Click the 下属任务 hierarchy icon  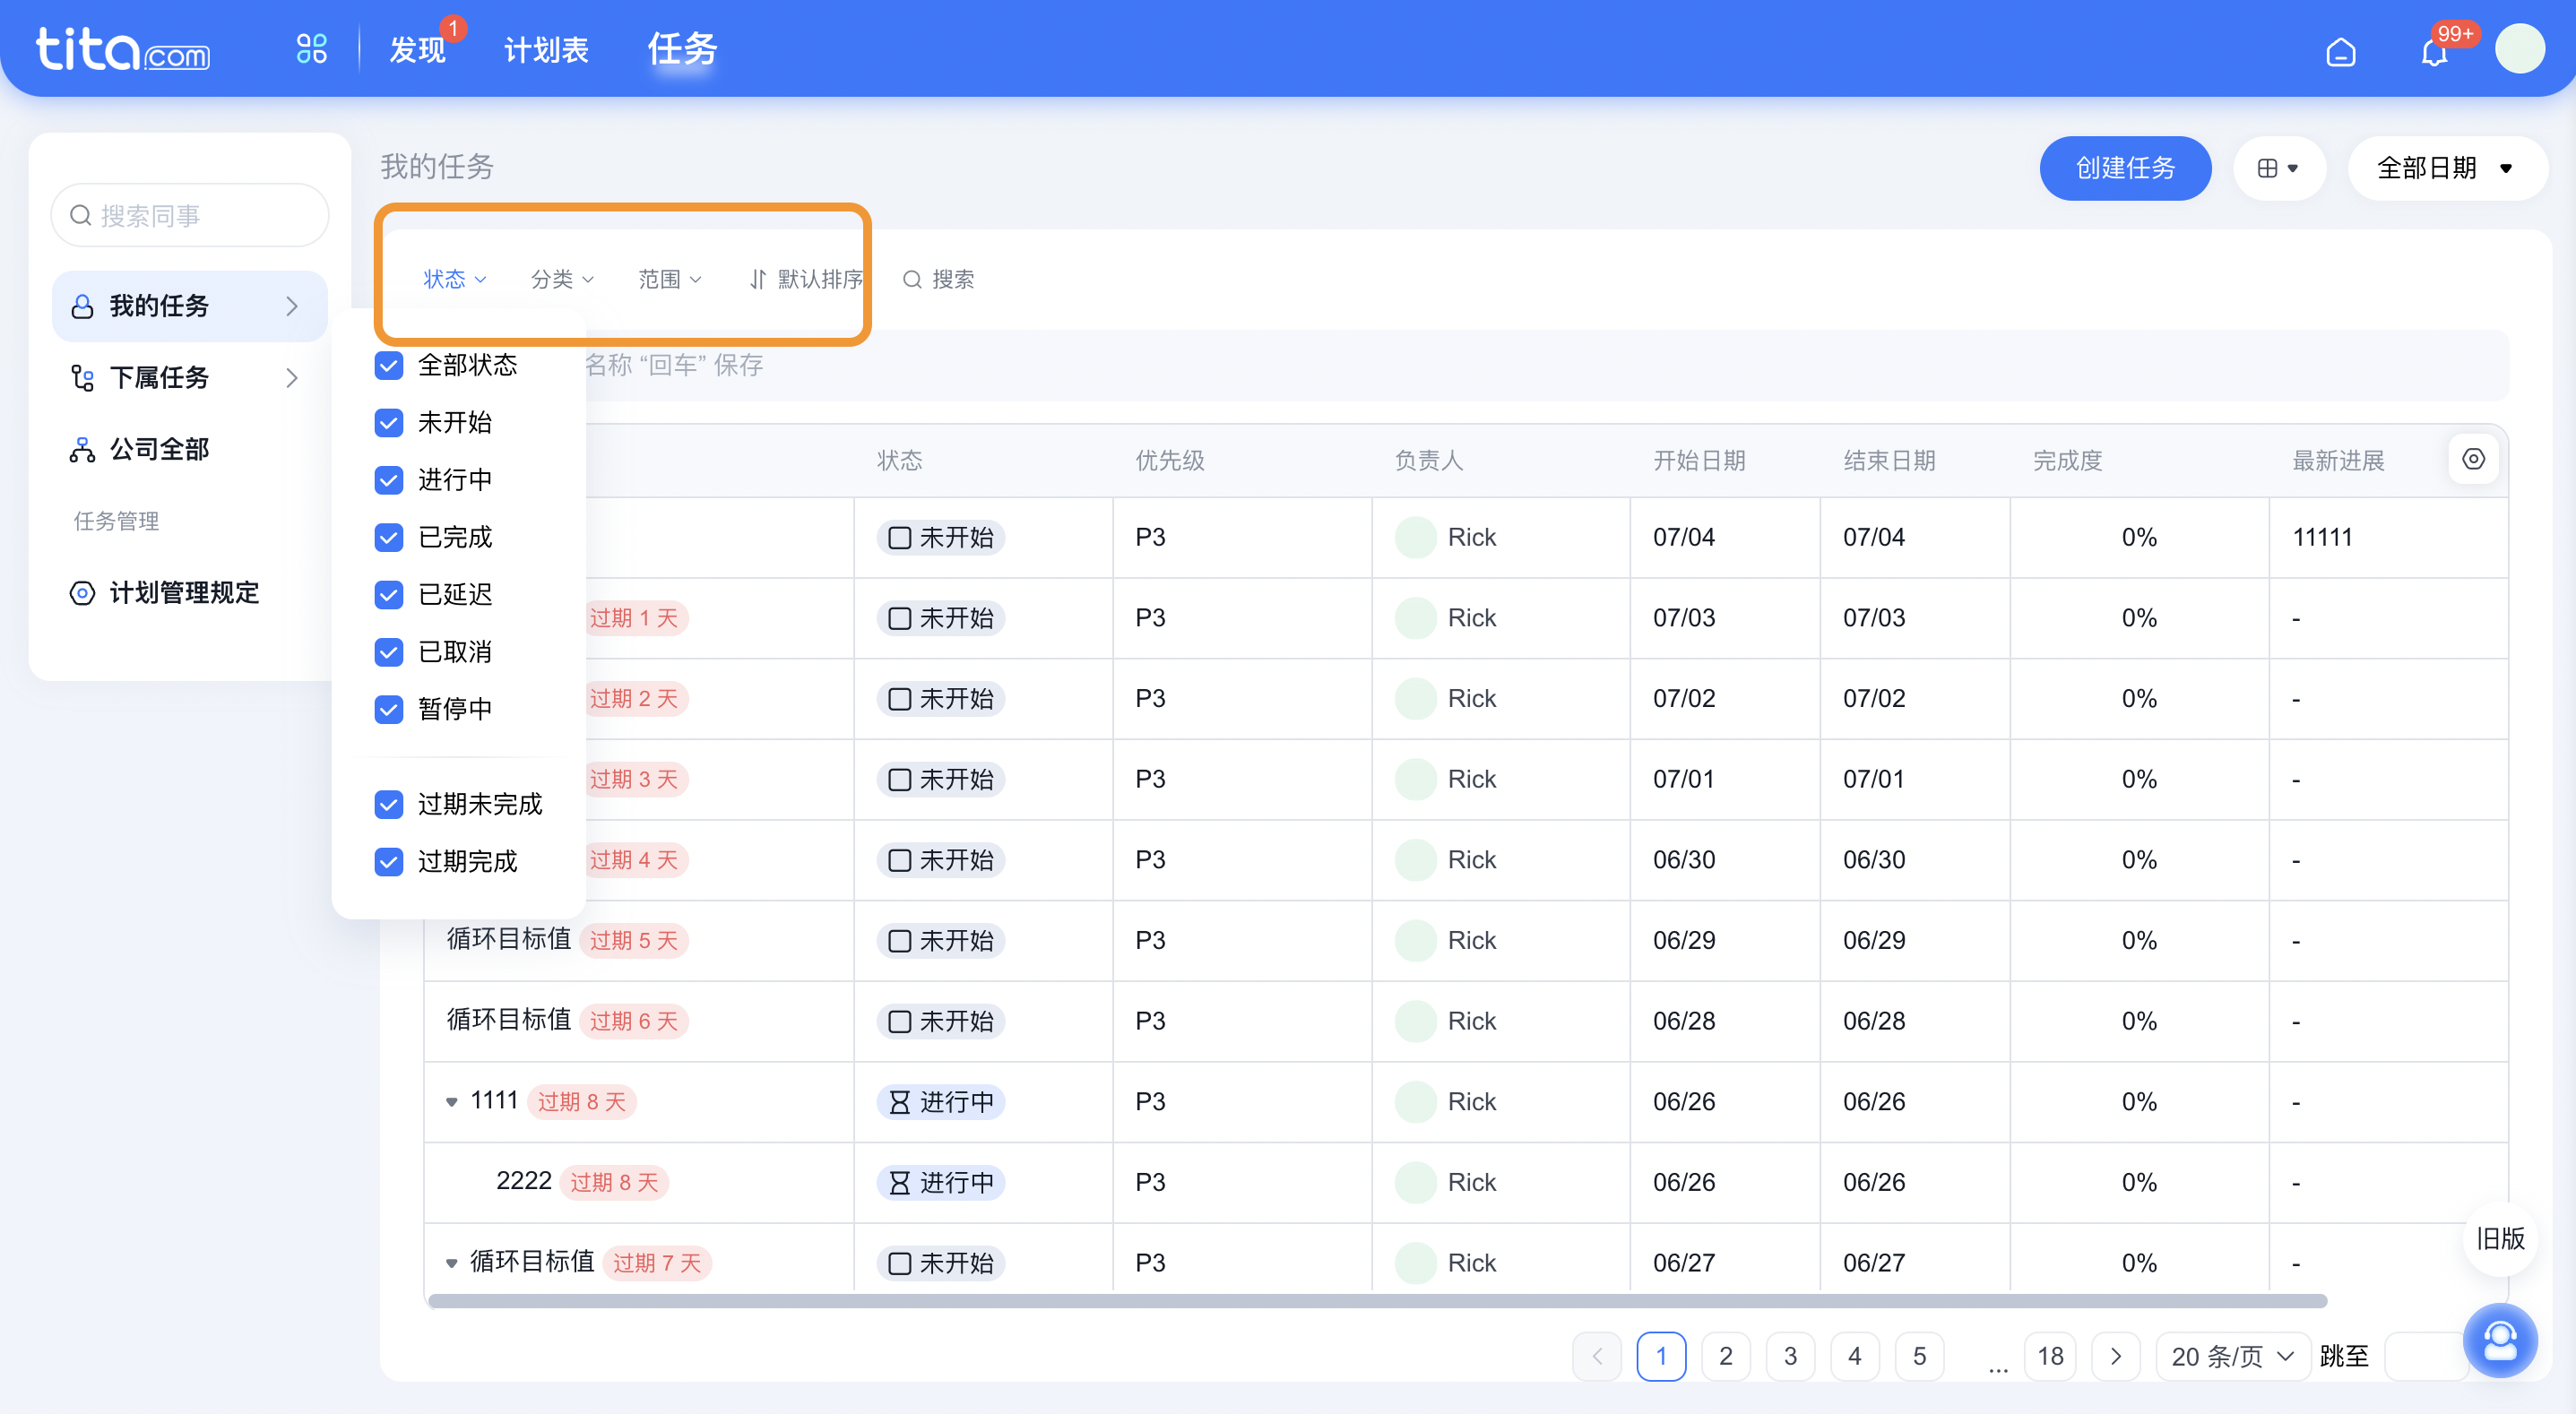(82, 378)
